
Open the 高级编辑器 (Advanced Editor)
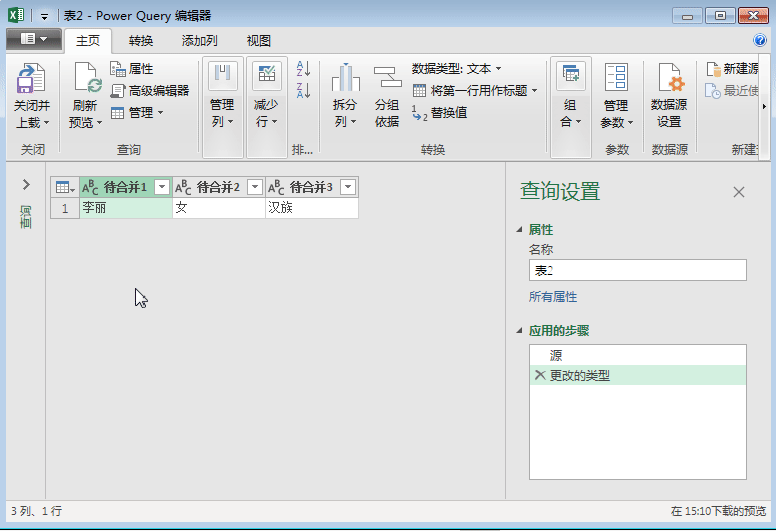pyautogui.click(x=150, y=90)
